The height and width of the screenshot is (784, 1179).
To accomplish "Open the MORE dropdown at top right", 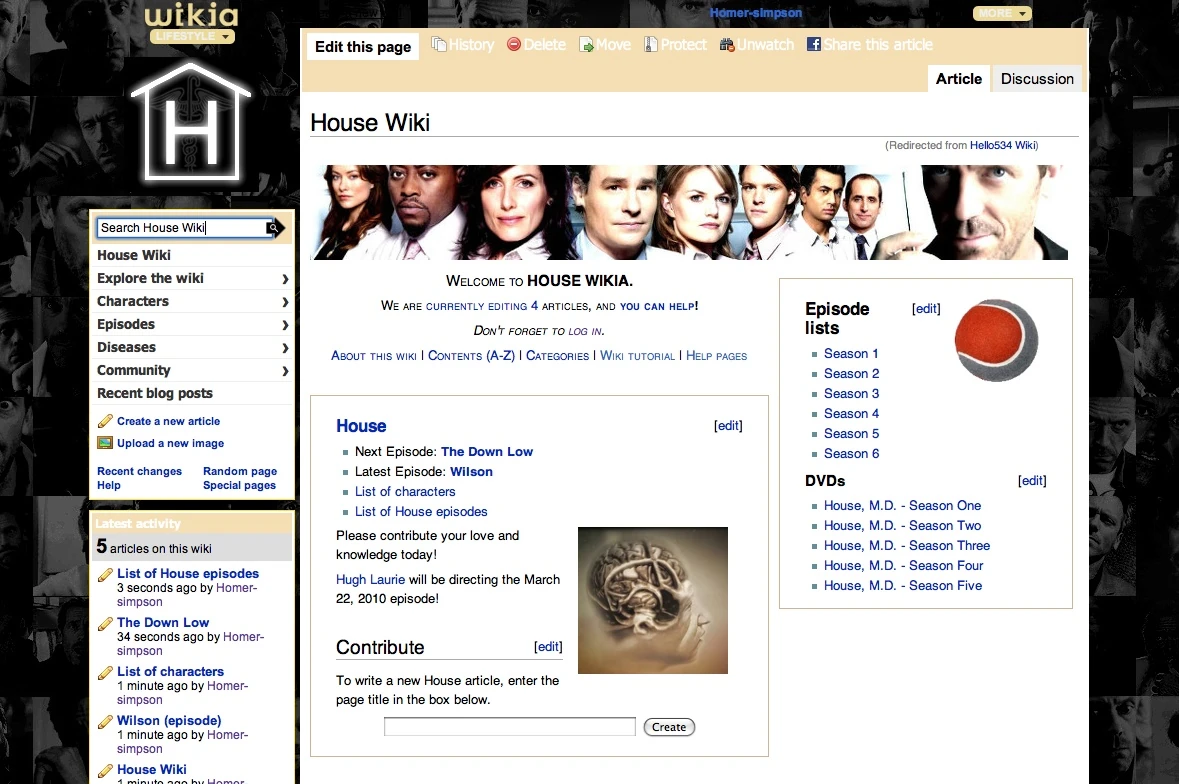I will (x=1002, y=14).
